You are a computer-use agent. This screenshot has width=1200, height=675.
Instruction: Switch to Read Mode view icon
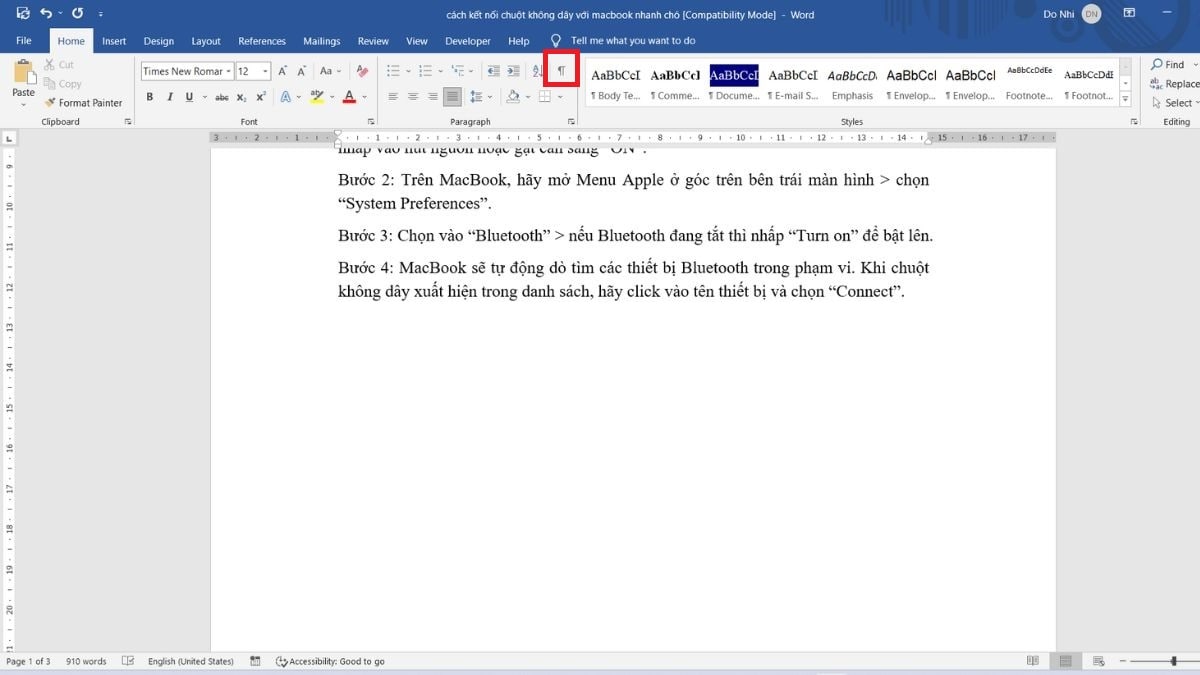click(1032, 661)
